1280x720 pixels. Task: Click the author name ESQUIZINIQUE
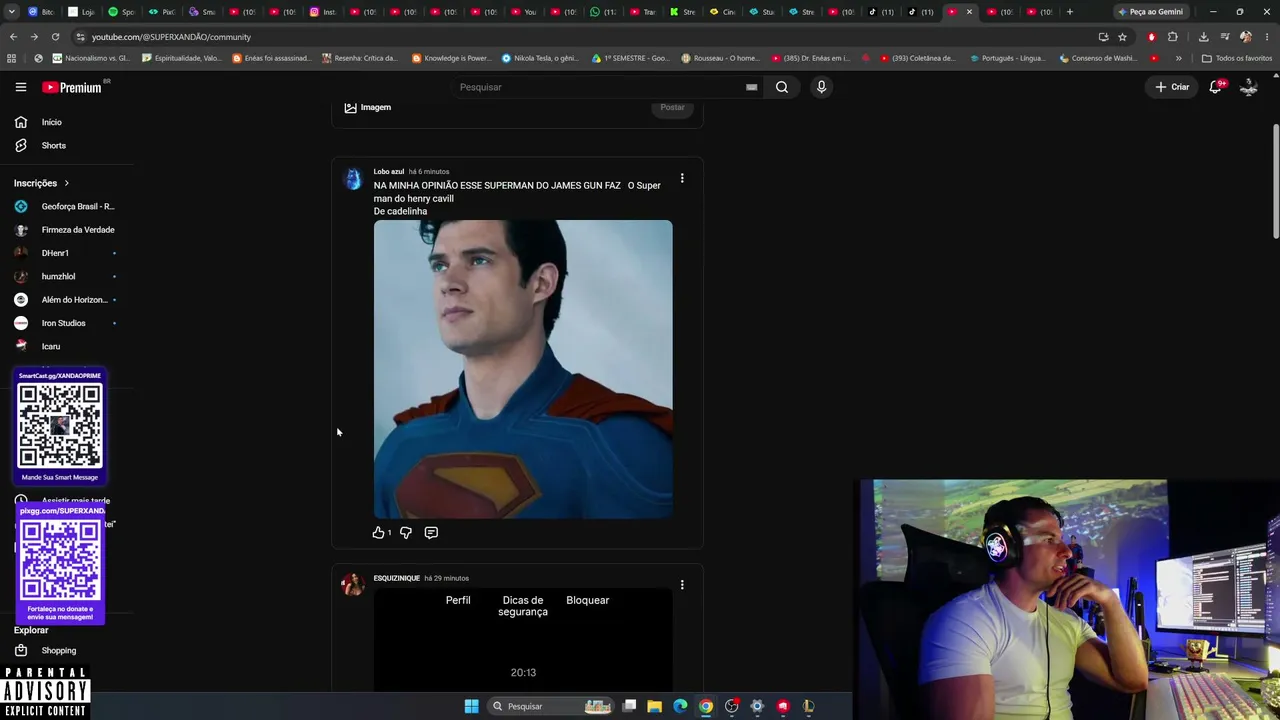coord(397,578)
